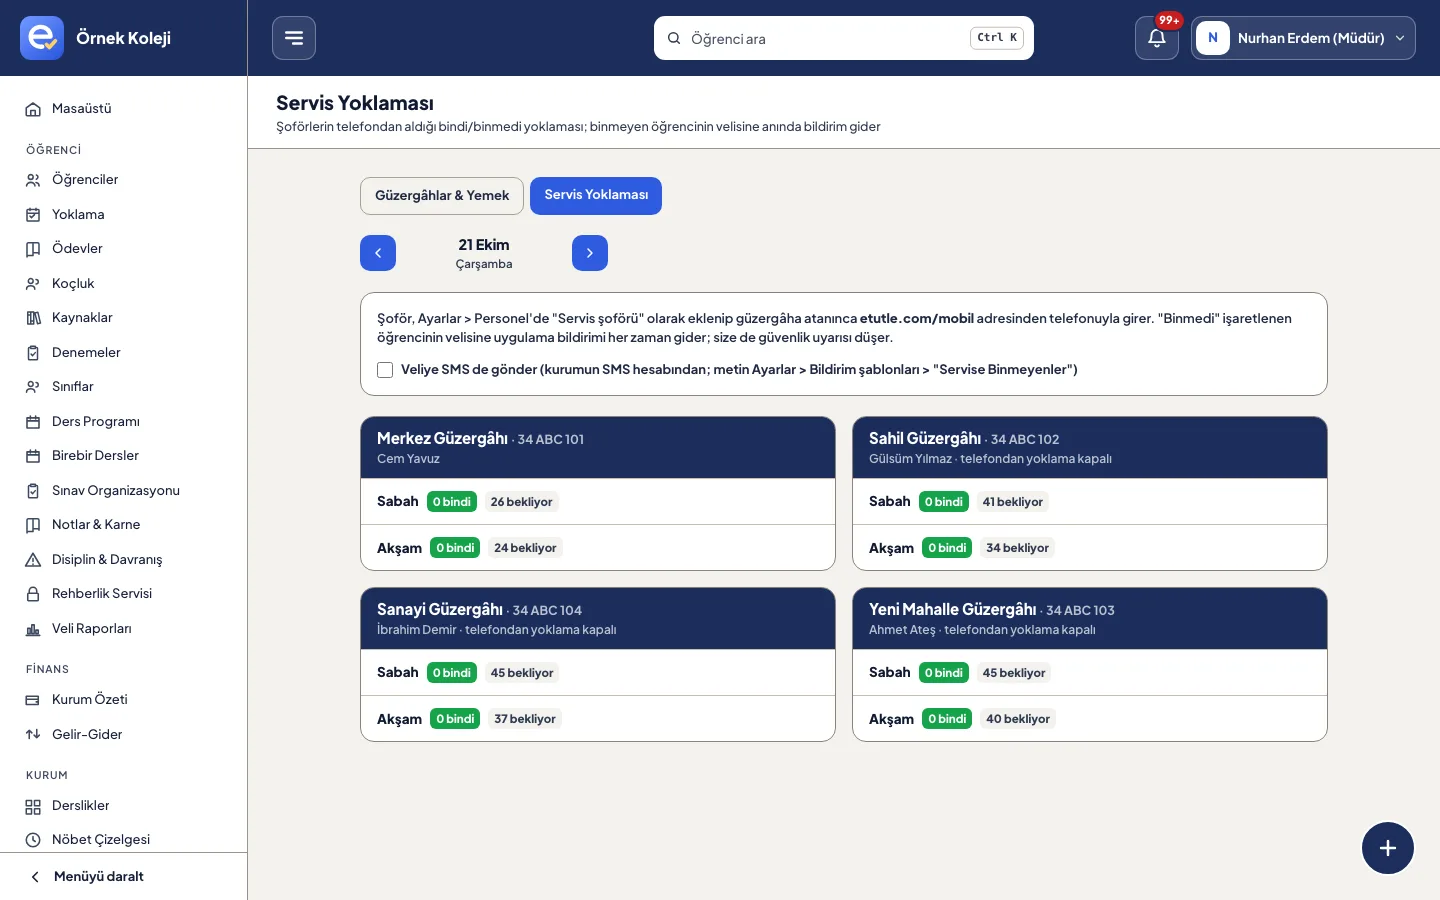1440x900 pixels.
Task: Open the Masaüstü home icon
Action: (x=33, y=109)
